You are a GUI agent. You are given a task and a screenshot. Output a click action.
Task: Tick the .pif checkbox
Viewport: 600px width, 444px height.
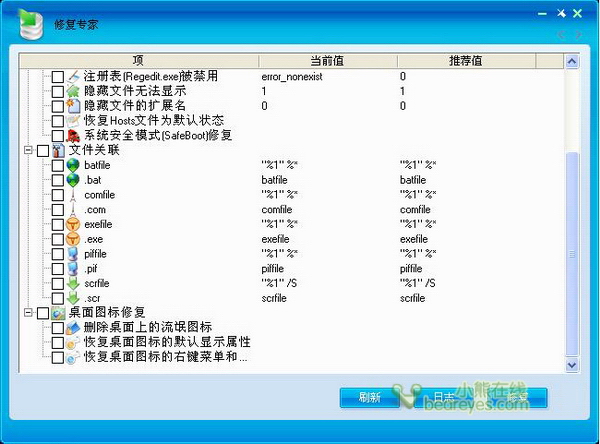pos(58,269)
